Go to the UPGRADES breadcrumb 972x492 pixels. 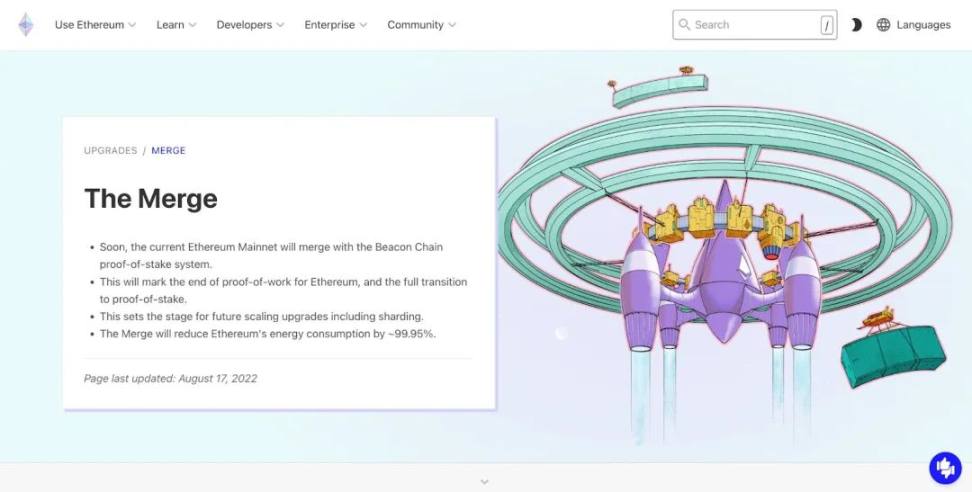click(x=110, y=151)
